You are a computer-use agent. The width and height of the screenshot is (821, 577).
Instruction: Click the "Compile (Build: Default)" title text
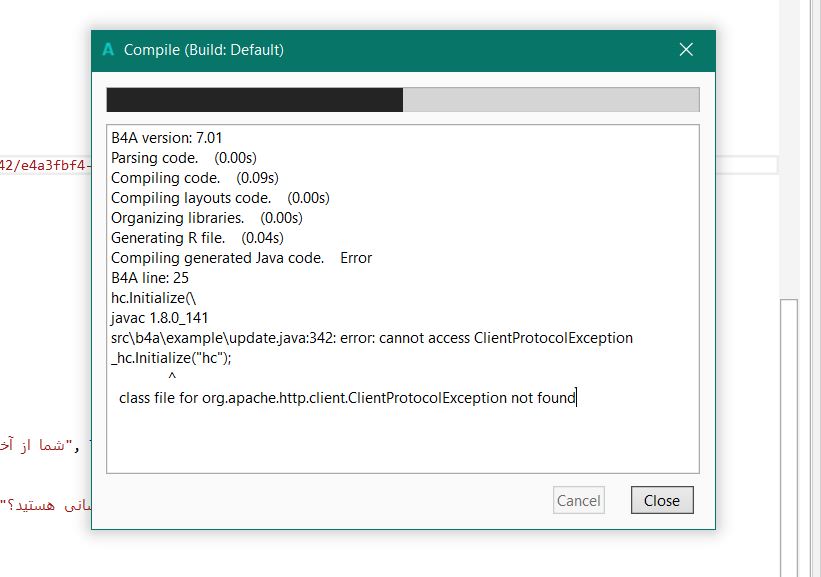point(204,50)
